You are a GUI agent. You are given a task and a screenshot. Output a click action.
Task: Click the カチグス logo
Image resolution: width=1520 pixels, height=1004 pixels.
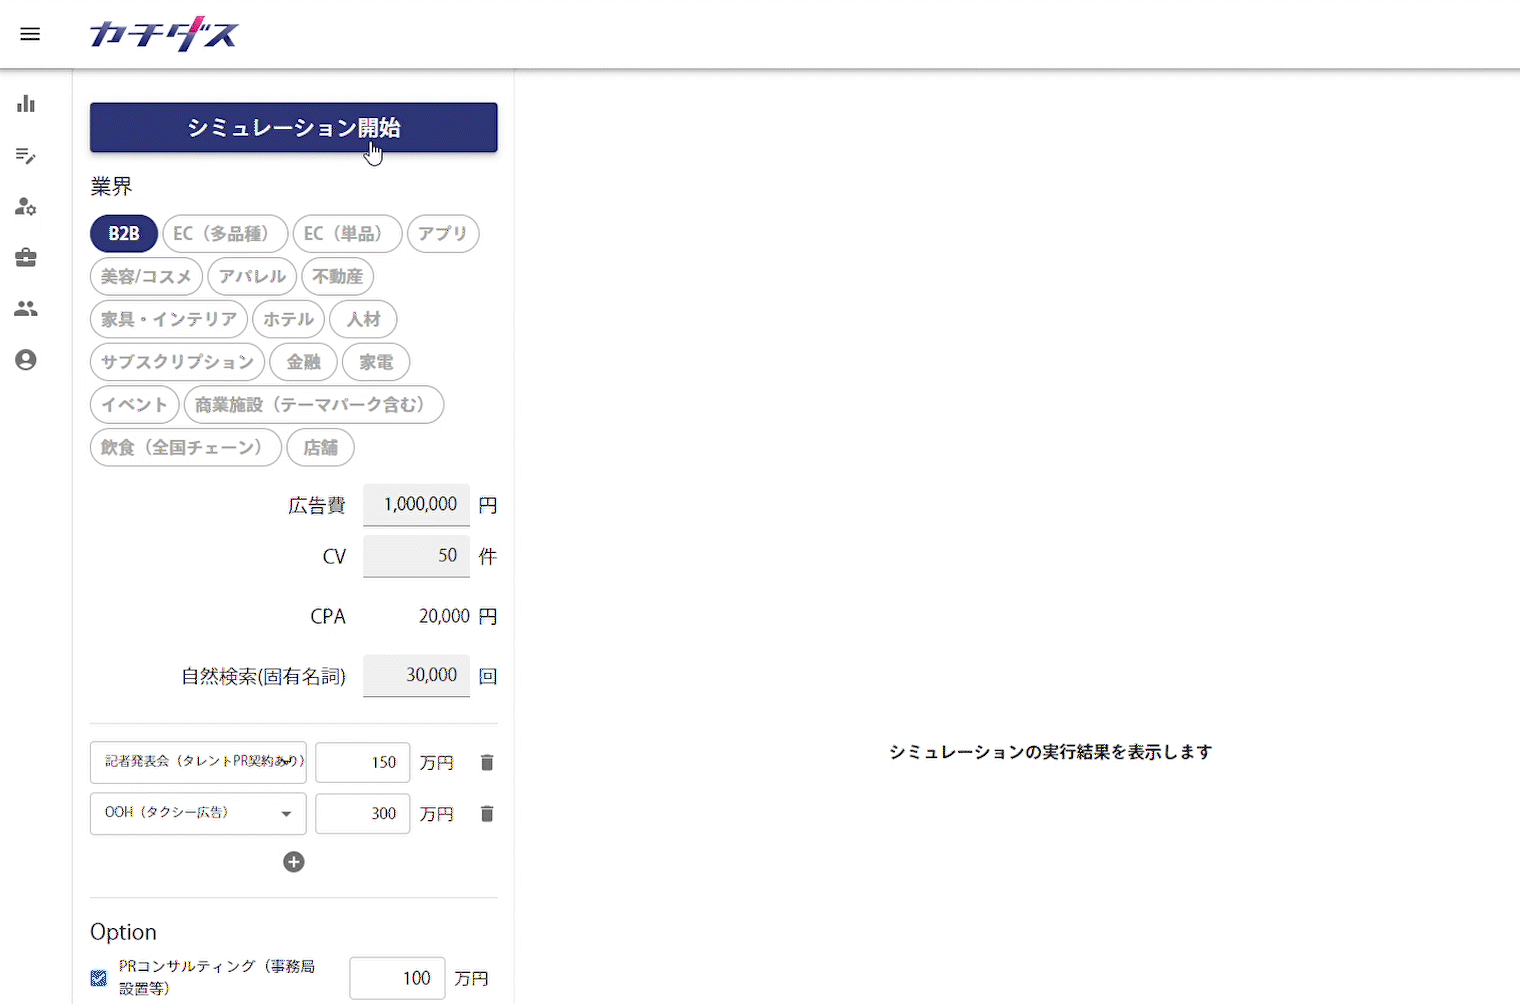164,34
